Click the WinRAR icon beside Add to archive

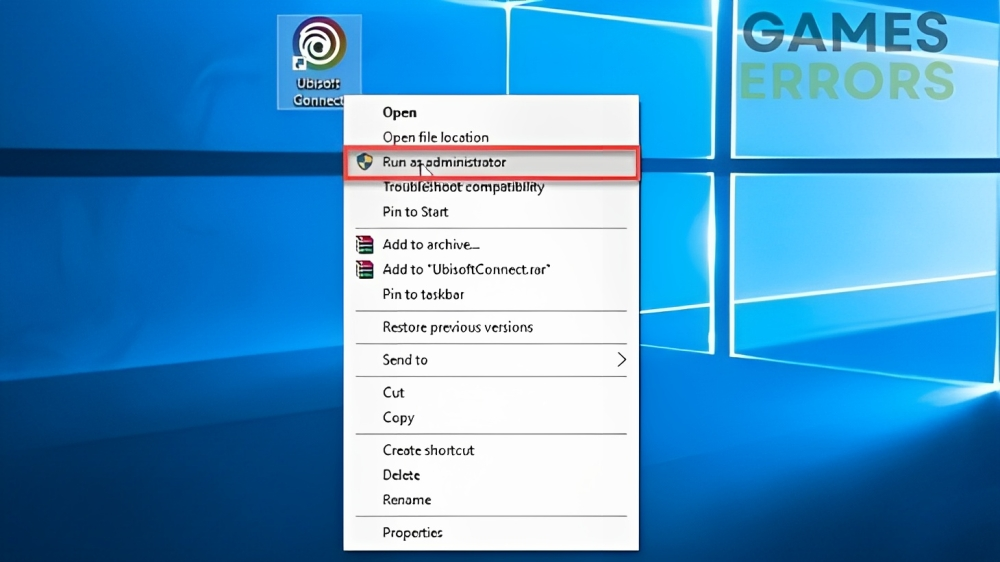(x=364, y=244)
